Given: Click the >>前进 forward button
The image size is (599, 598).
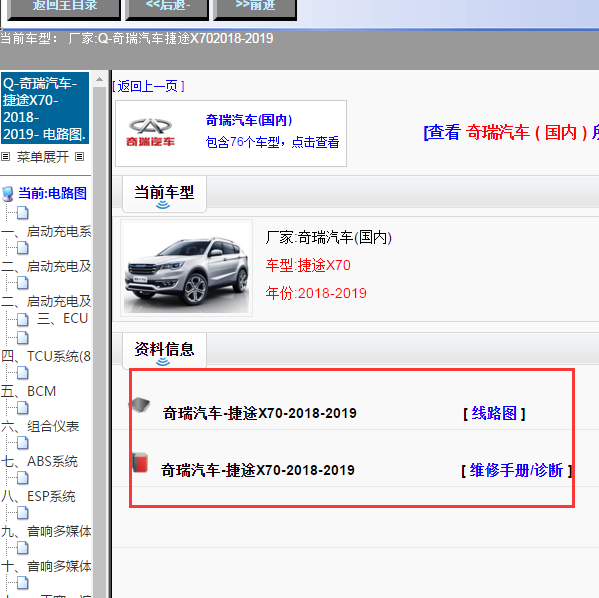Looking at the screenshot, I should point(255,8).
